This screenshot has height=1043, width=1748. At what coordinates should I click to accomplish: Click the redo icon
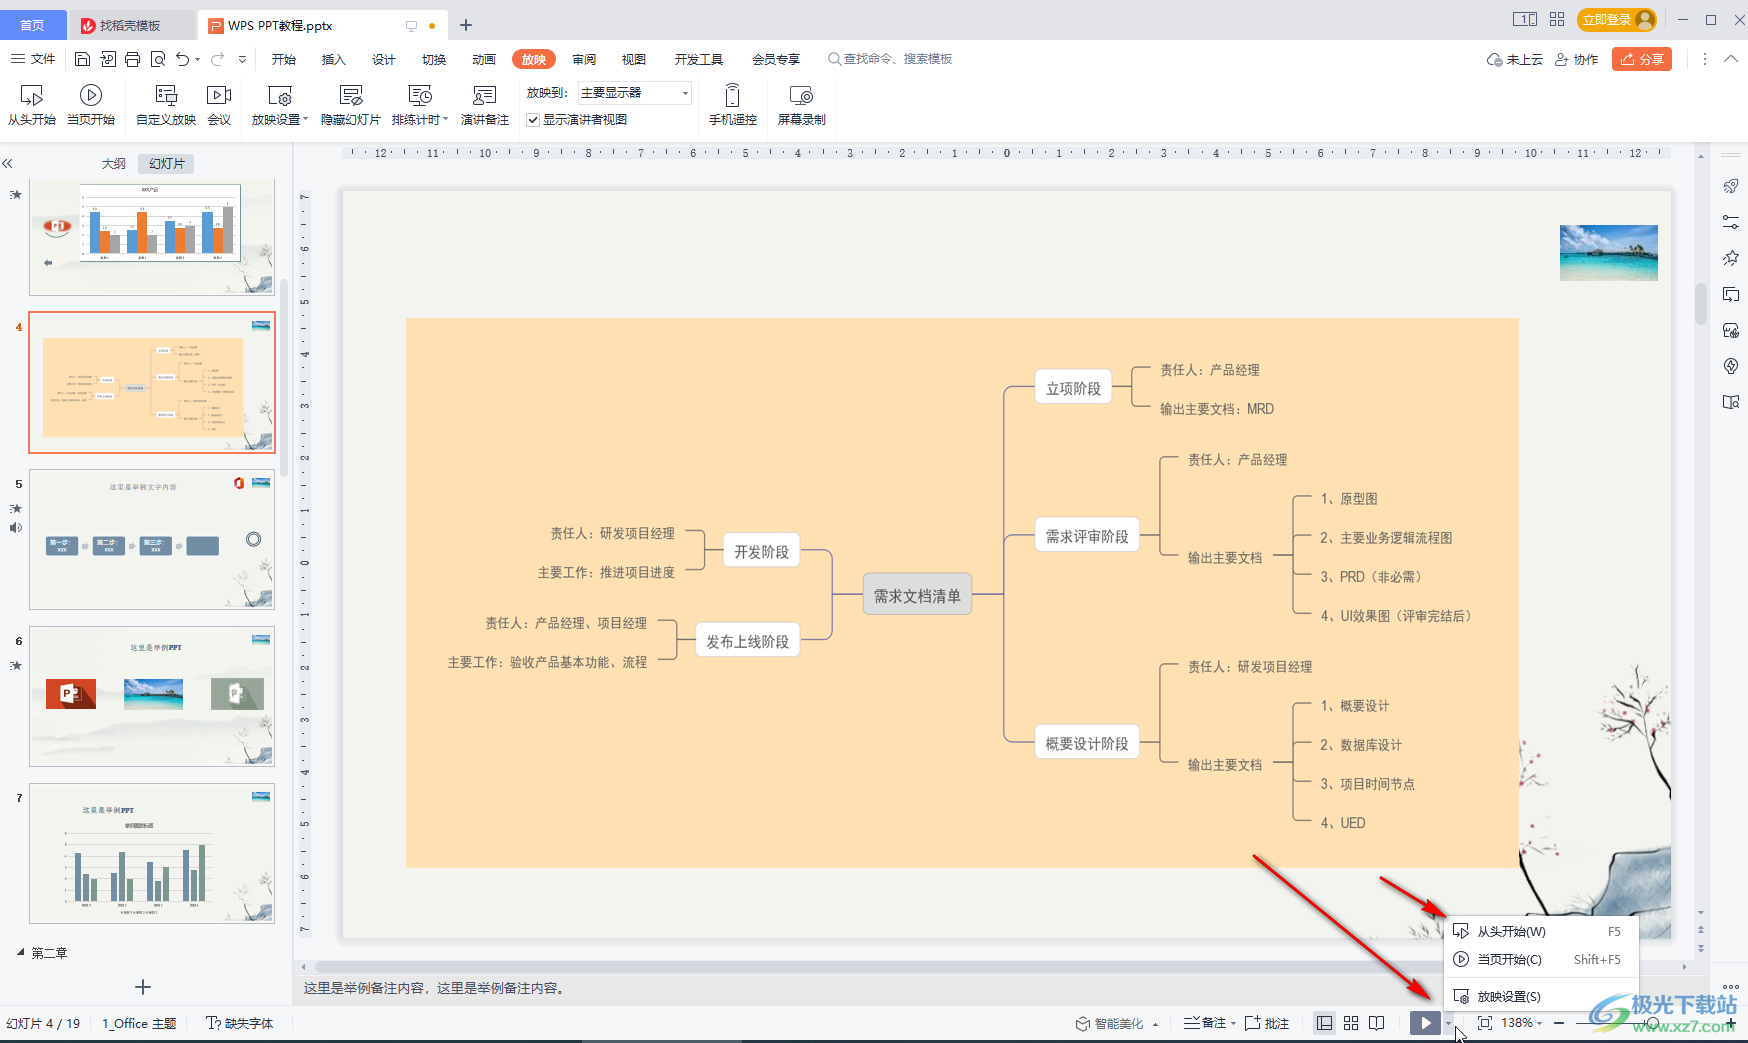coord(217,59)
